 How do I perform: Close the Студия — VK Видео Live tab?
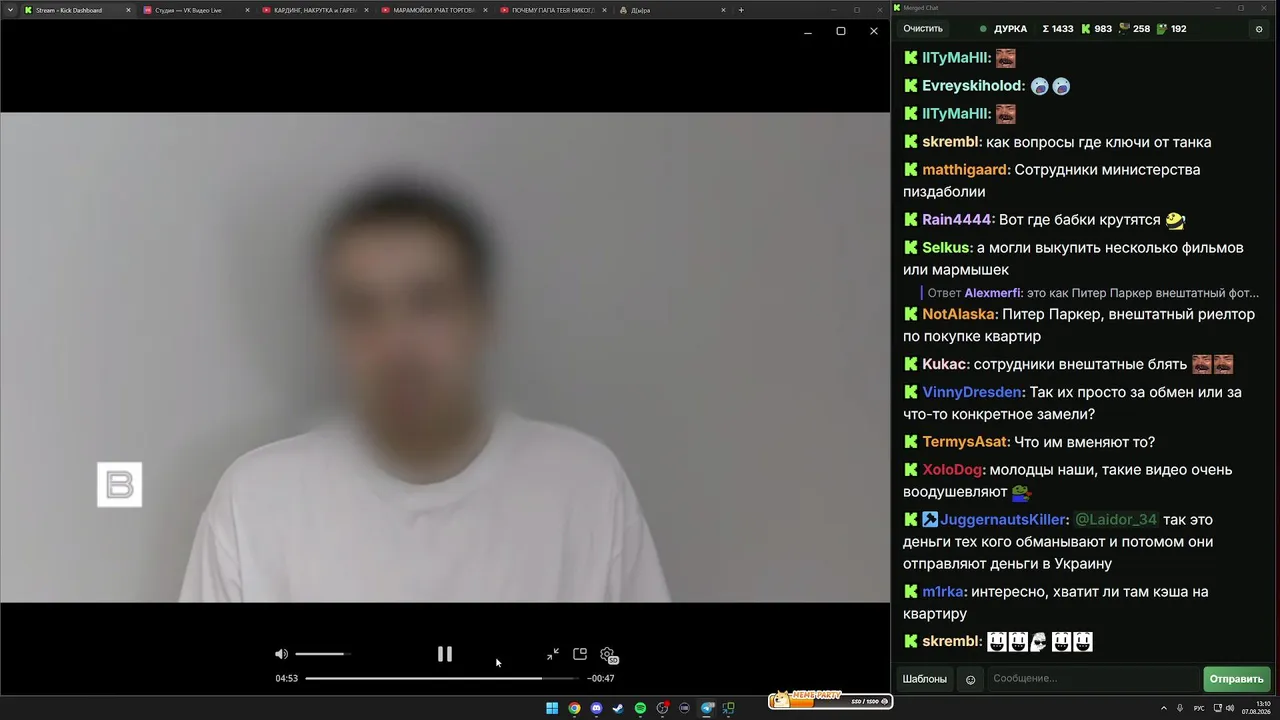247,10
